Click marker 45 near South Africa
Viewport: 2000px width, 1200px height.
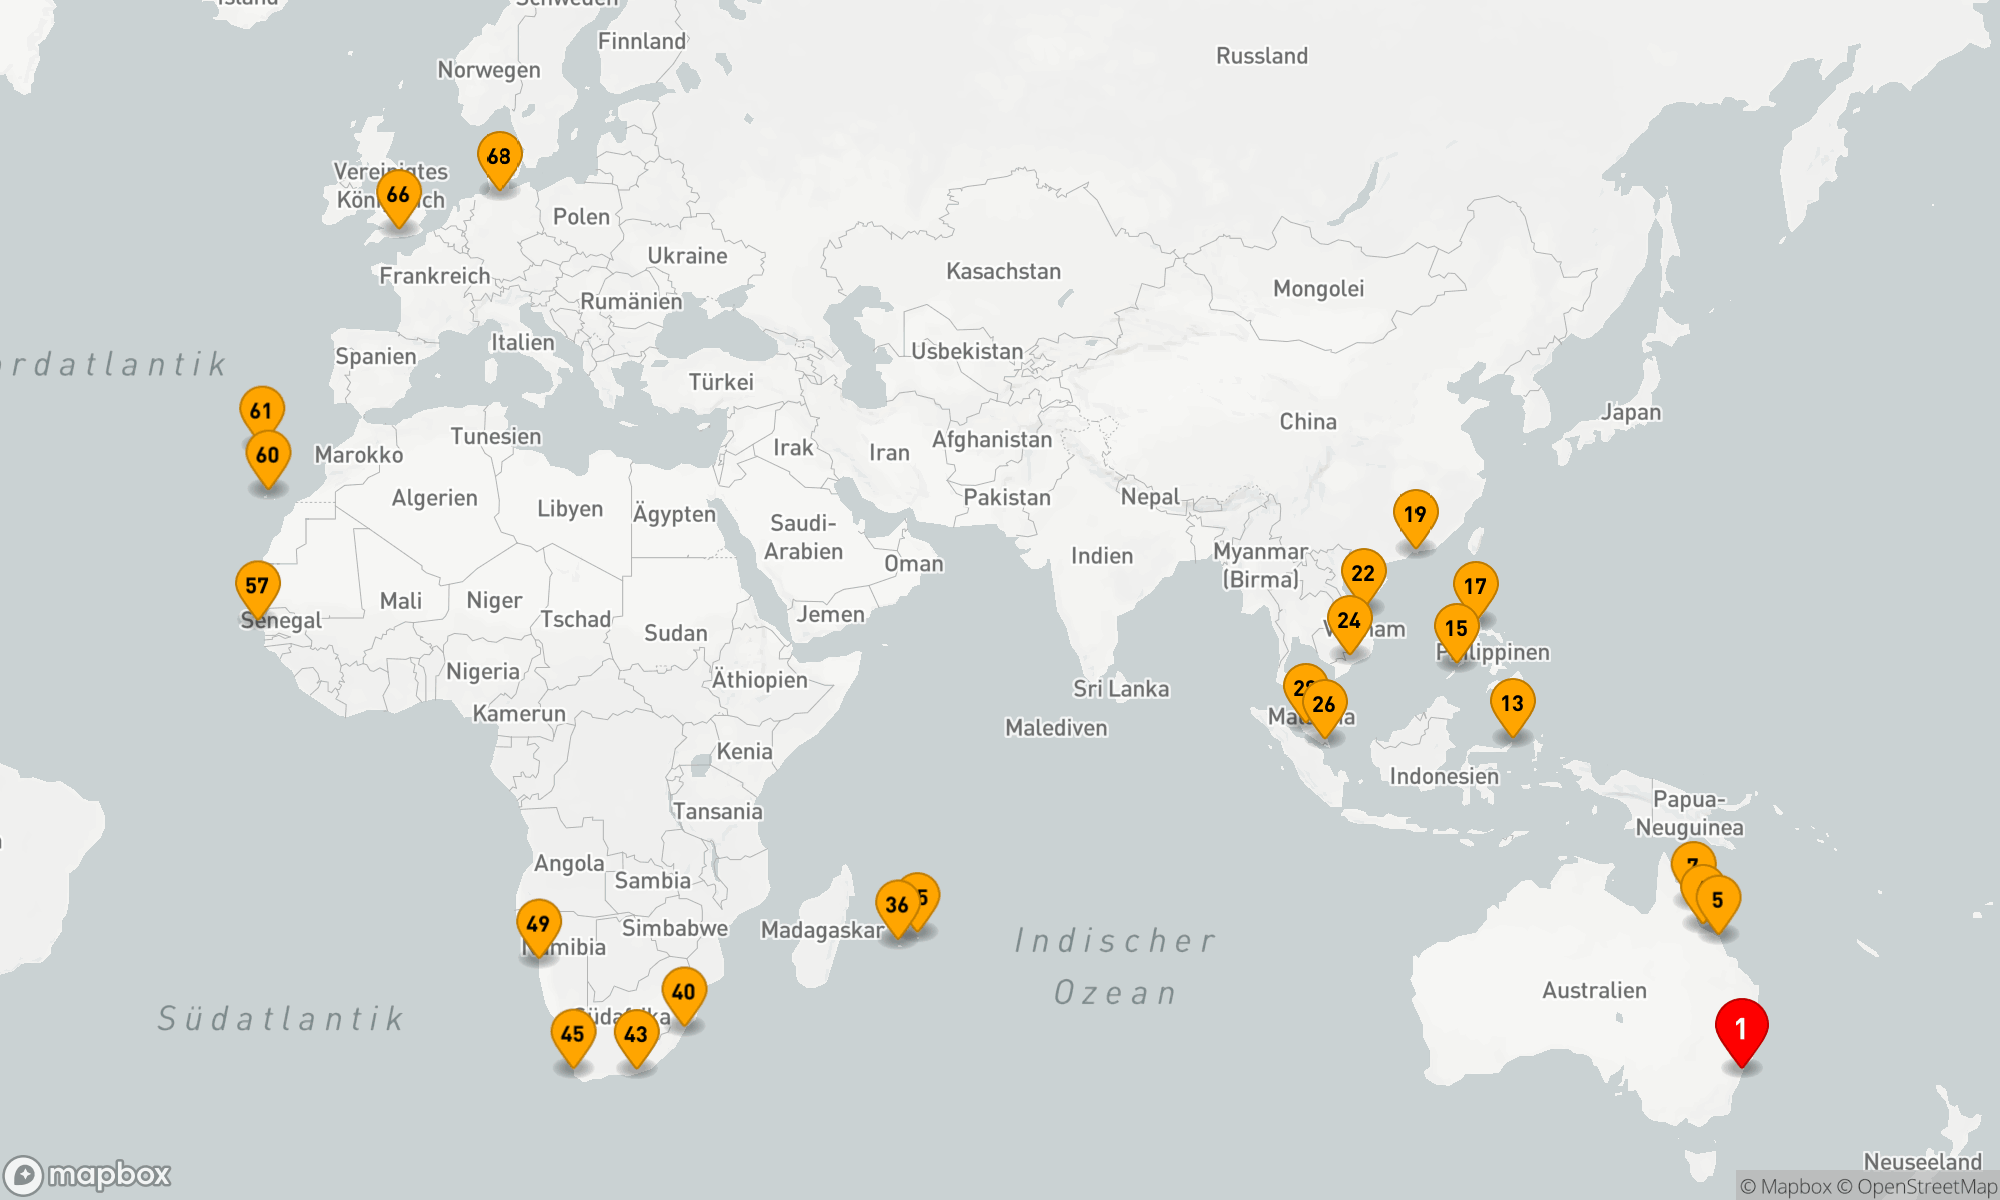pyautogui.click(x=573, y=1034)
